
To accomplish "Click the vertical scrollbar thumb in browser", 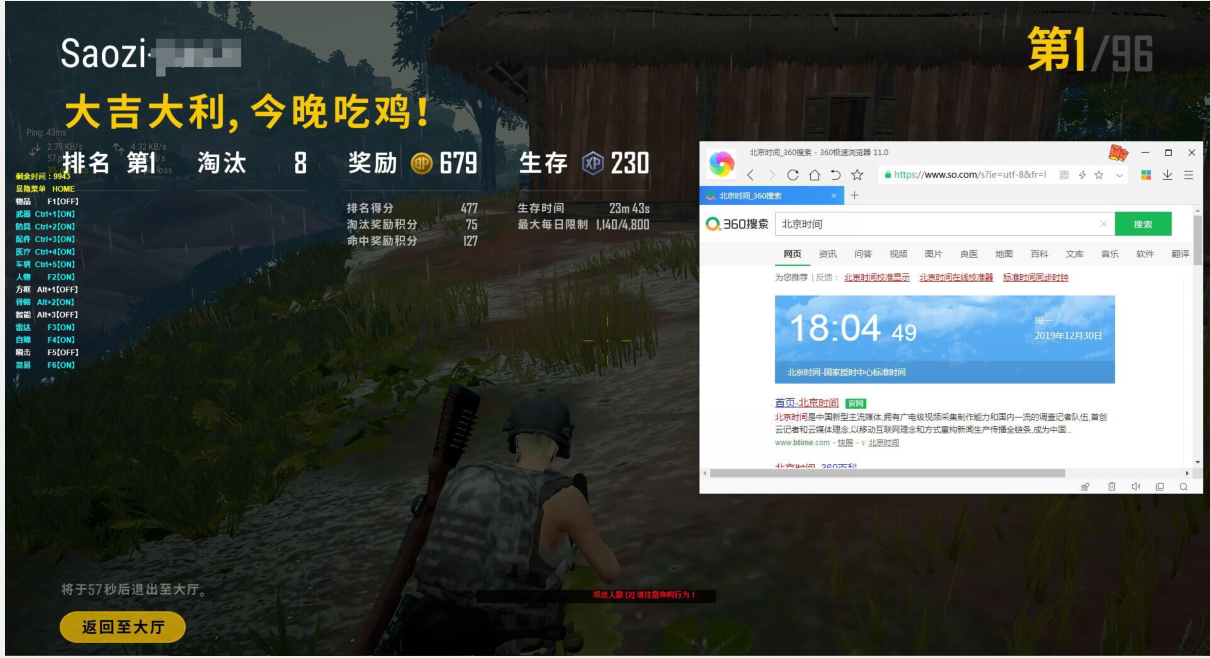I will pos(1198,239).
